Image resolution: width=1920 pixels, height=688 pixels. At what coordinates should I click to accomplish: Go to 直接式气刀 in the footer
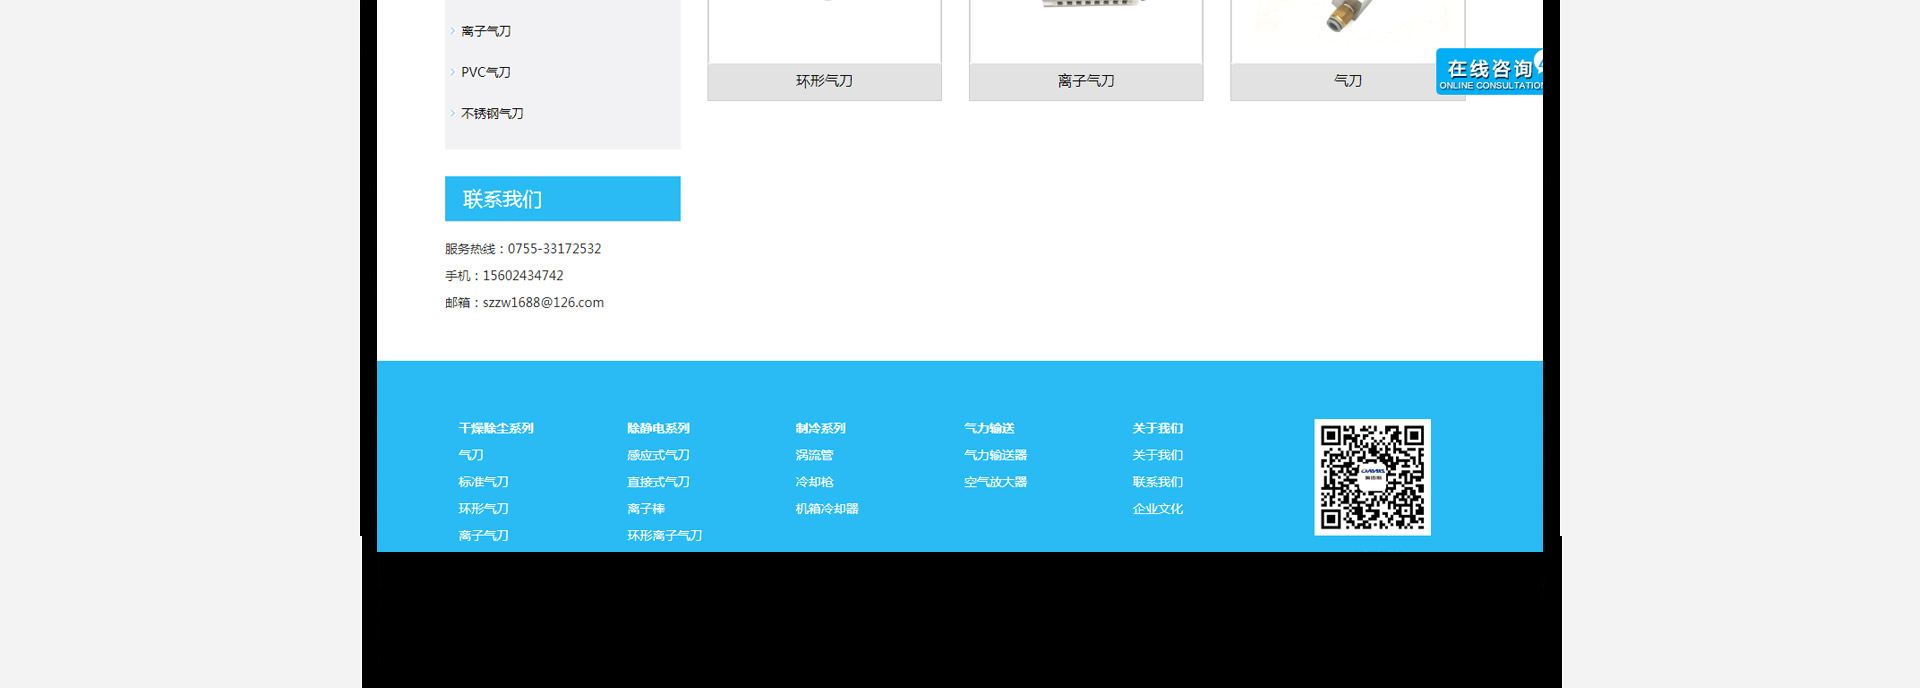658,482
